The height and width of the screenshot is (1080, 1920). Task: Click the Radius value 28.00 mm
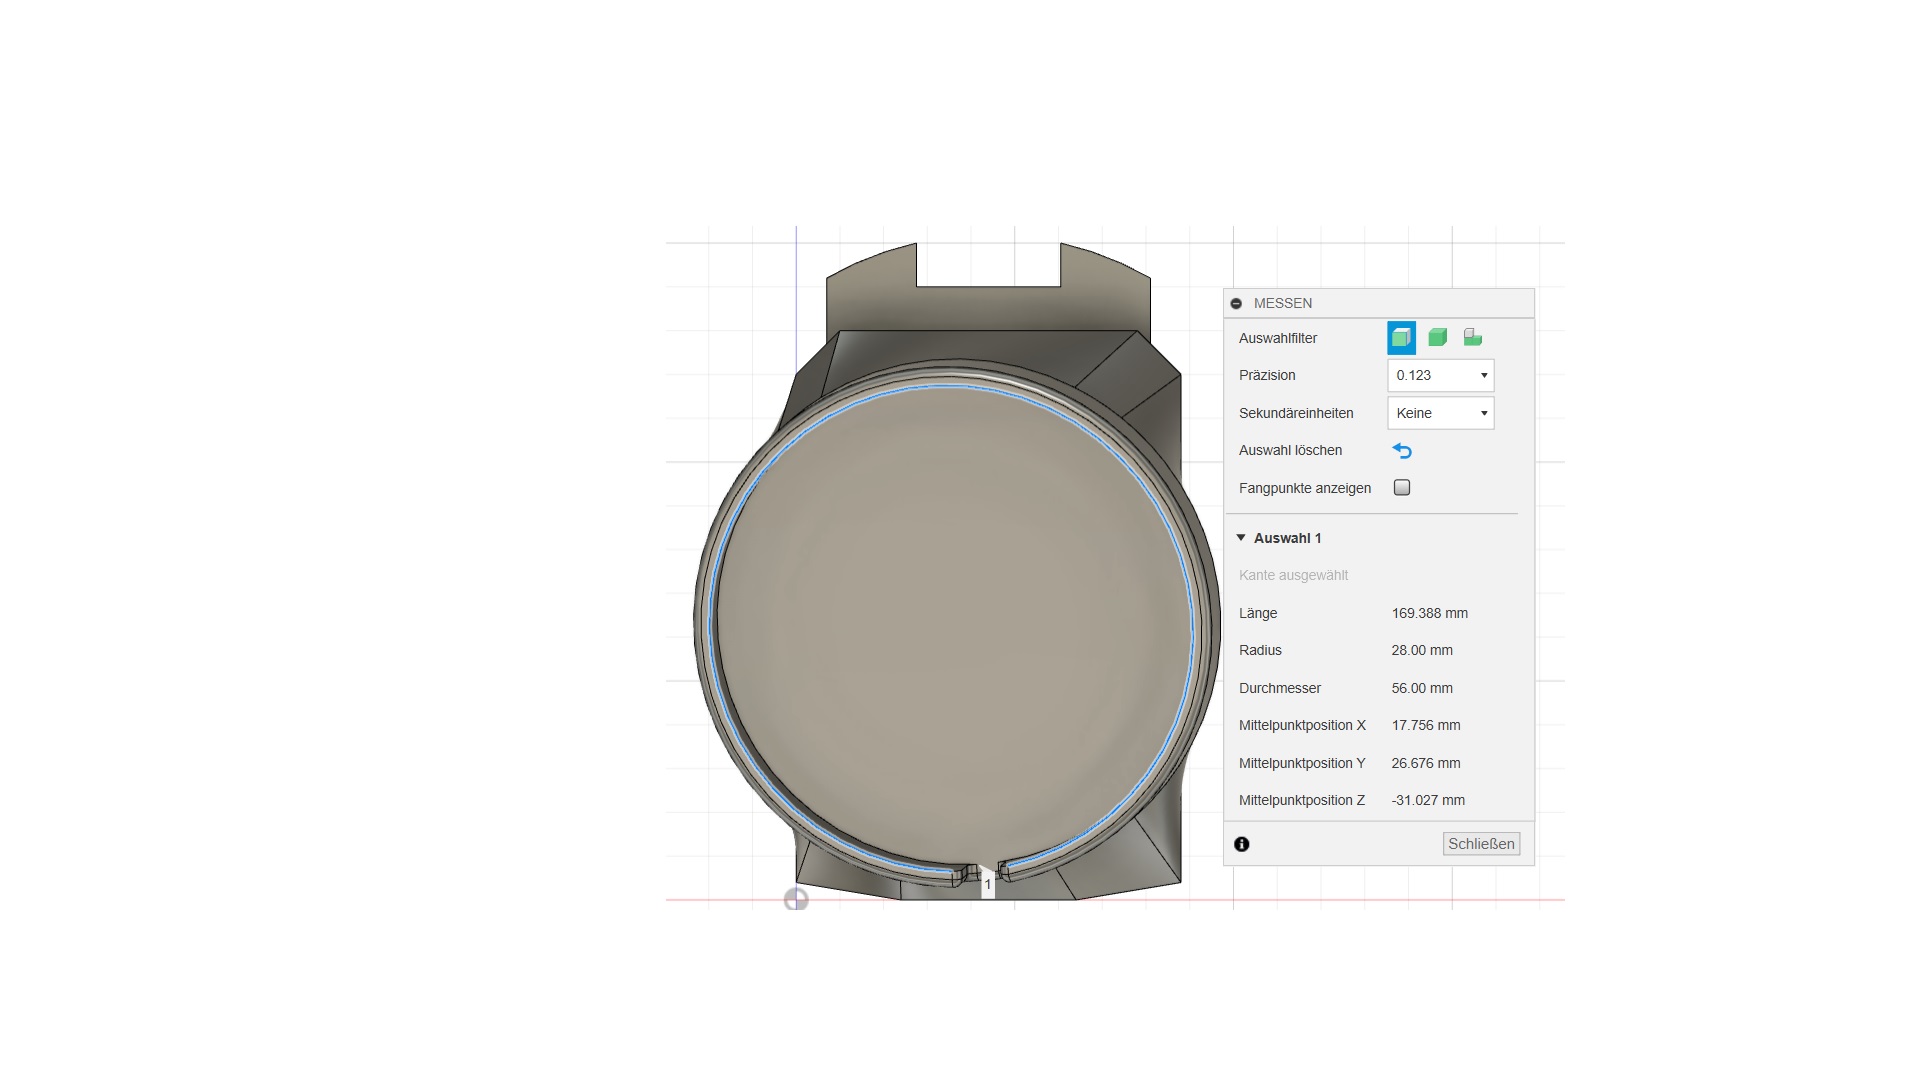[1422, 650]
